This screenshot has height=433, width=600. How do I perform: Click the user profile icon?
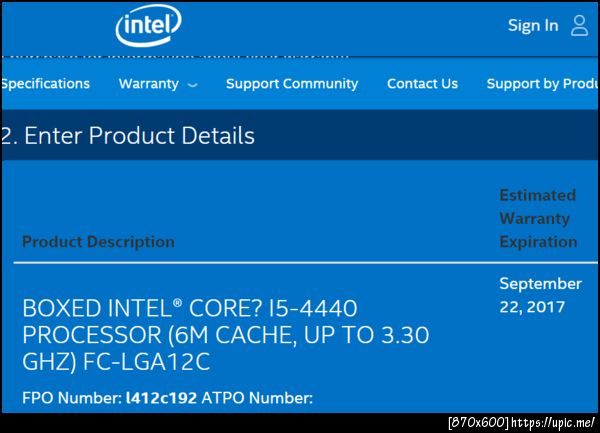[x=579, y=26]
